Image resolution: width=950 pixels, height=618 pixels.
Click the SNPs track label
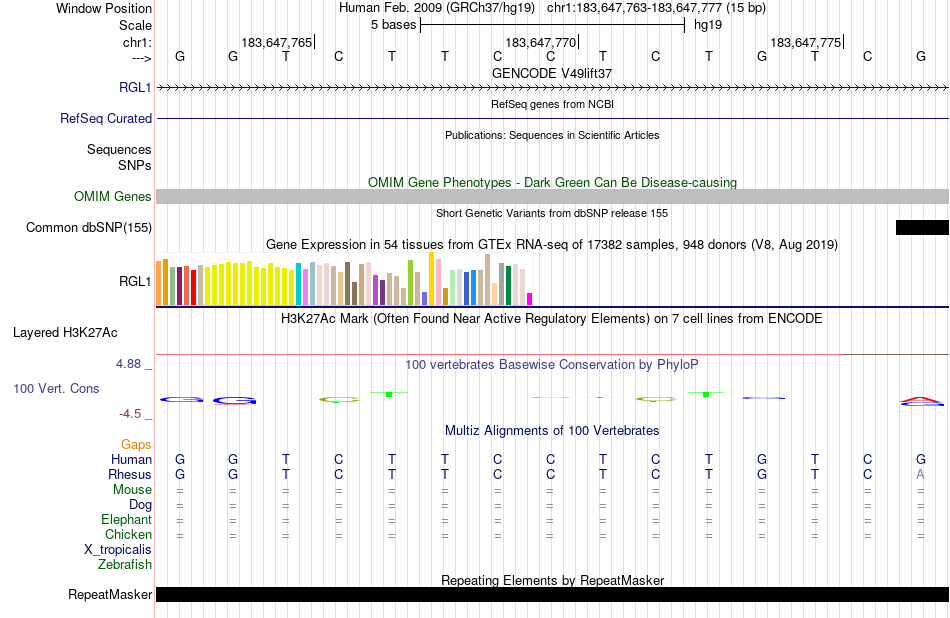(135, 165)
